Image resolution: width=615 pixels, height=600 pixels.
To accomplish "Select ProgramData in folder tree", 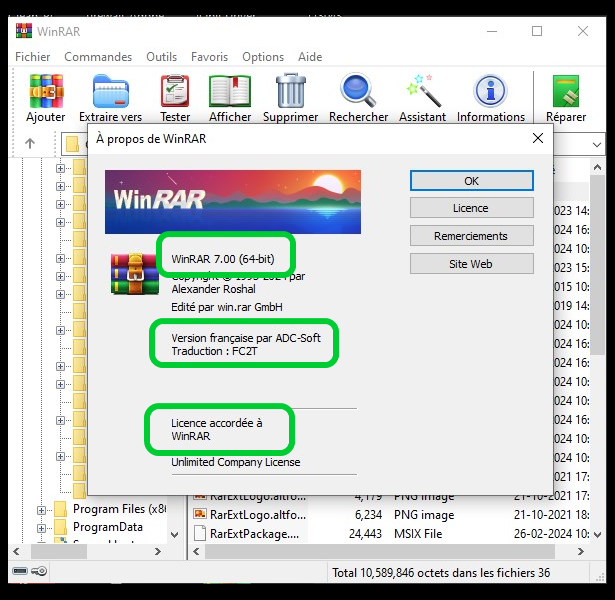I will [x=108, y=527].
